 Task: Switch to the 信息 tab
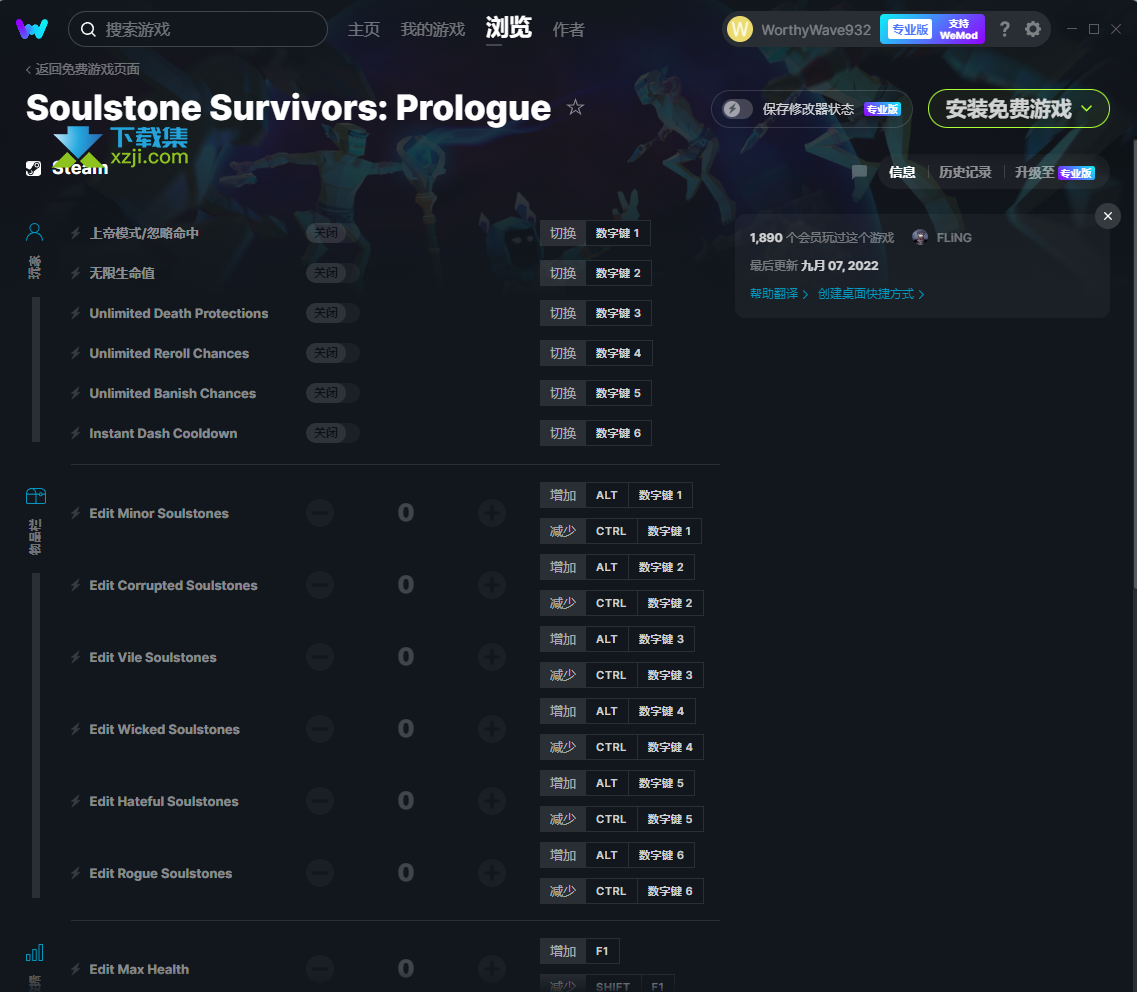tap(902, 172)
